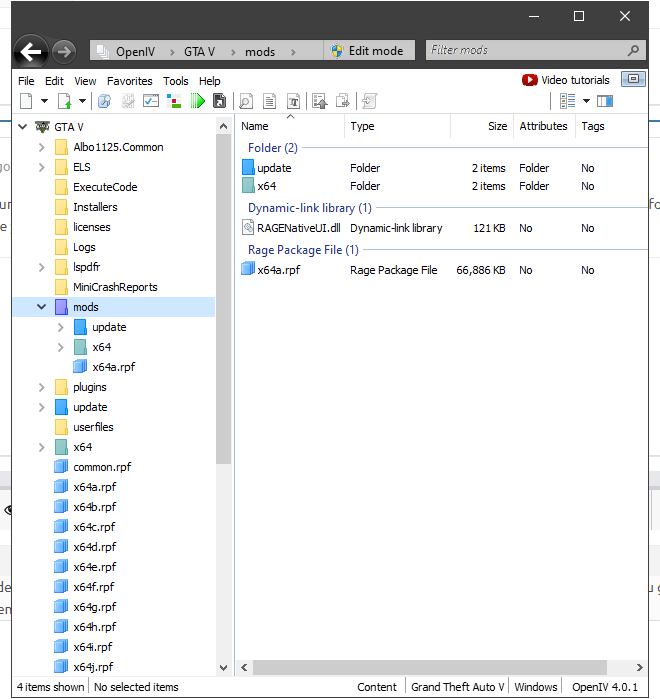
Task: Click the magnifier icon in Filter mods
Action: tap(633, 50)
